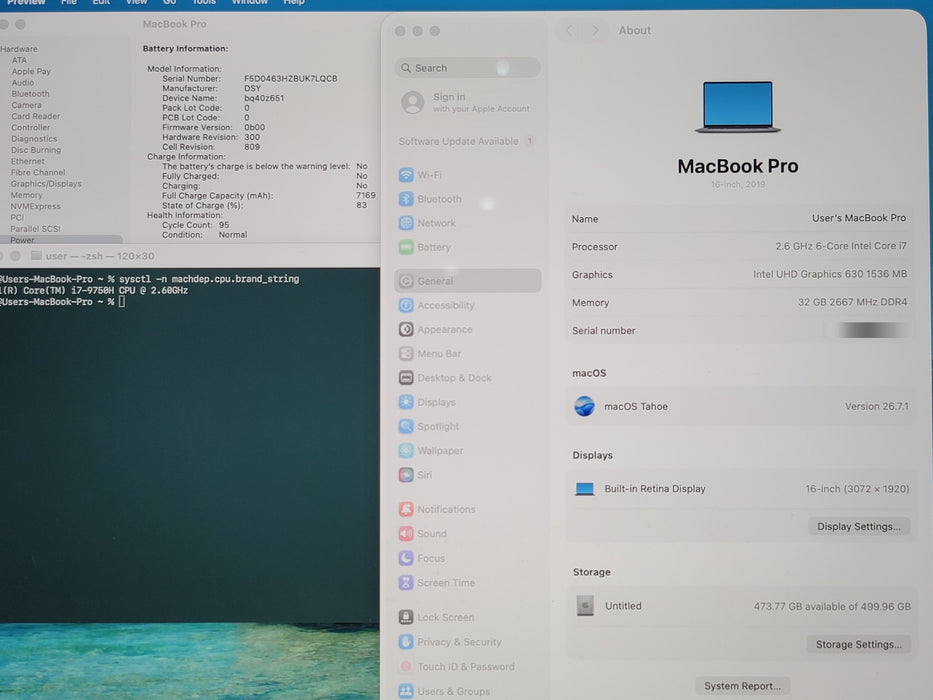The height and width of the screenshot is (700, 933).
Task: Open the System Report... button
Action: click(x=742, y=686)
